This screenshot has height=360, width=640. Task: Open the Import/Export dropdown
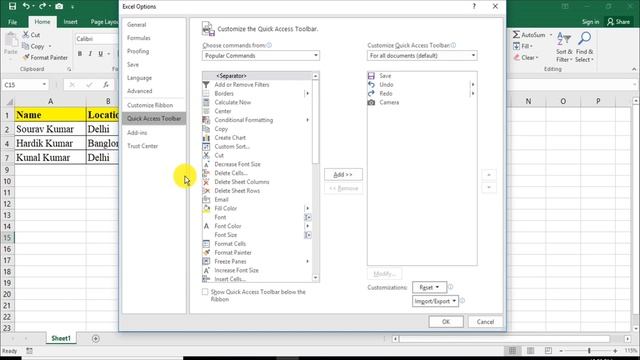coord(435,301)
